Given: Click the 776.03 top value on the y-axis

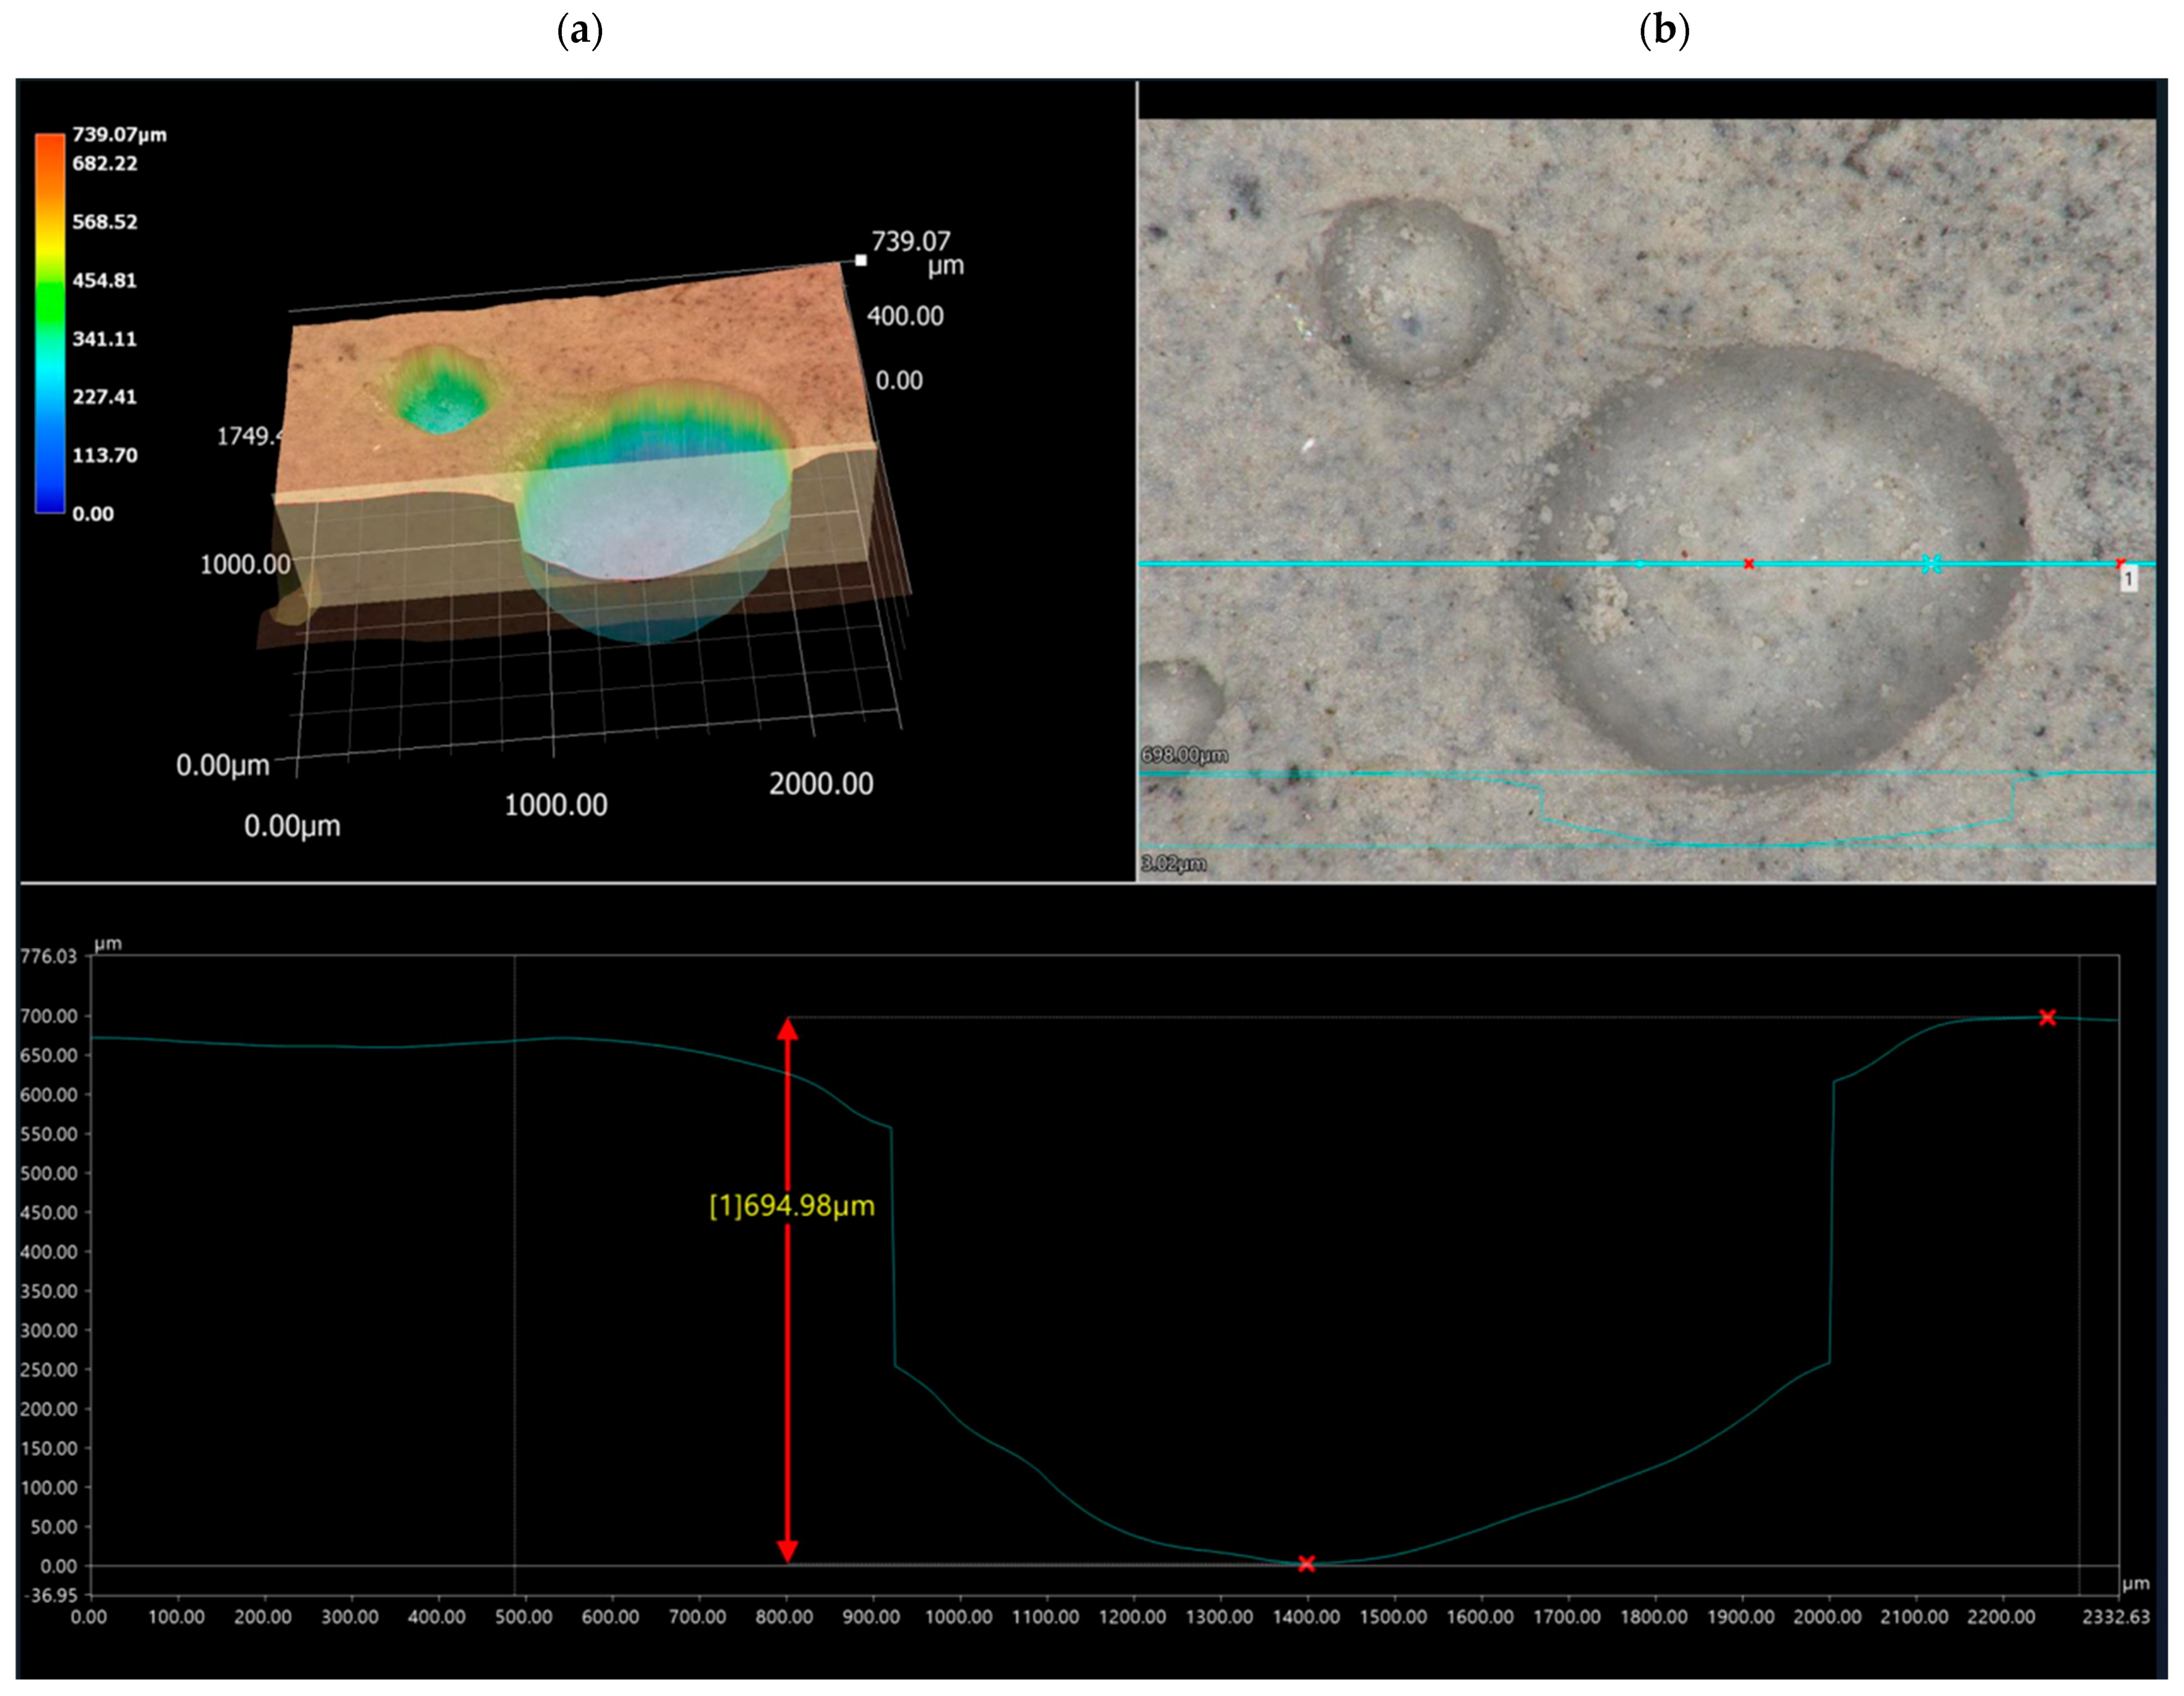Looking at the screenshot, I should pos(48,957).
